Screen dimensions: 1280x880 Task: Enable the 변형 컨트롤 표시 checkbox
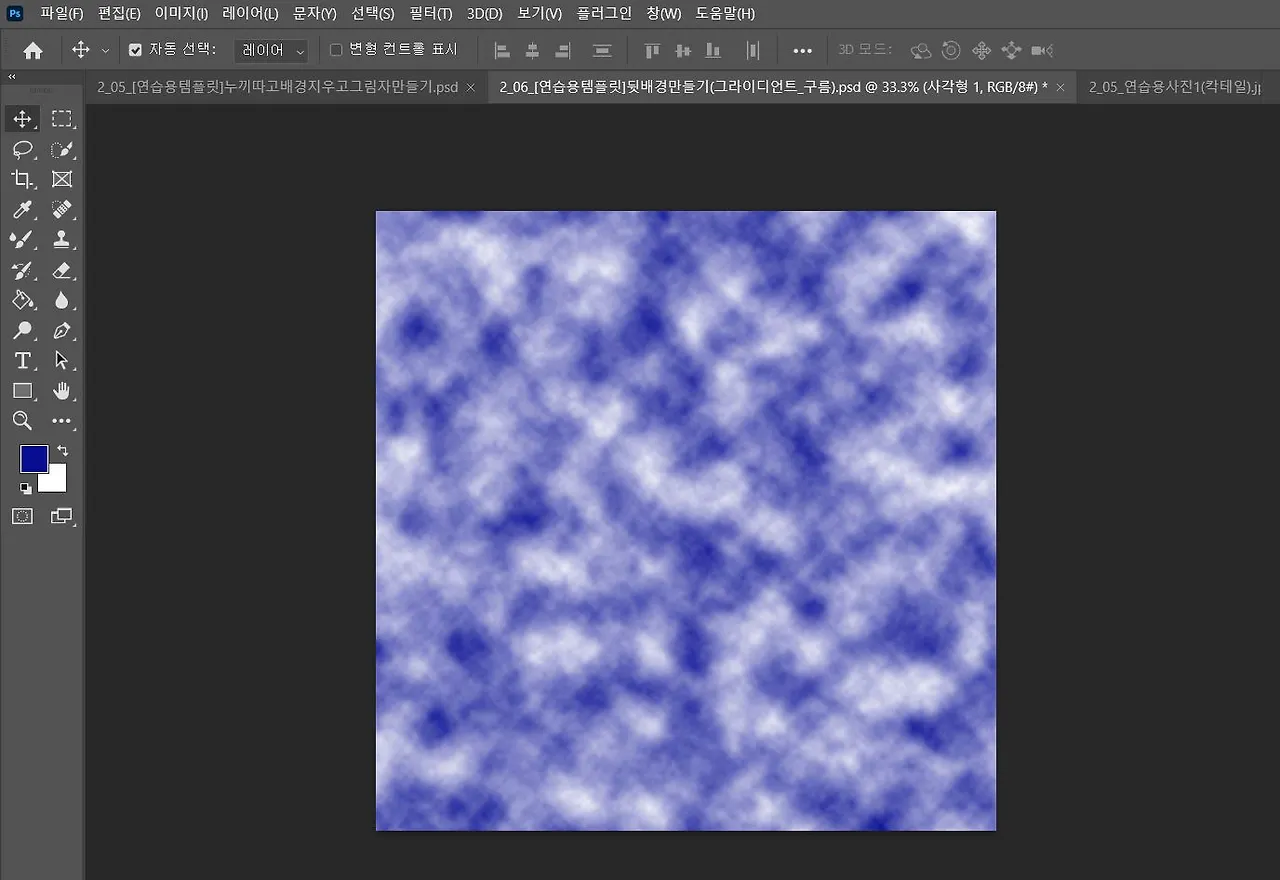click(336, 50)
